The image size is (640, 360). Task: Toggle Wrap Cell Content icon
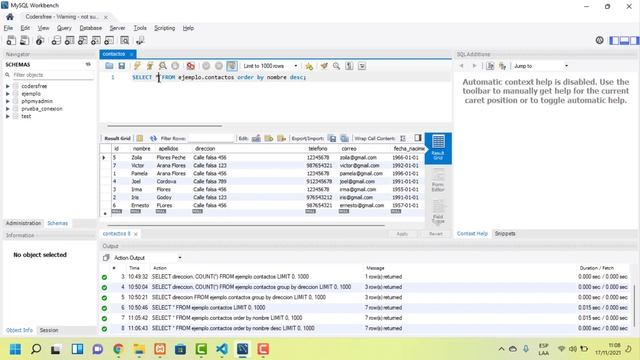click(x=403, y=138)
